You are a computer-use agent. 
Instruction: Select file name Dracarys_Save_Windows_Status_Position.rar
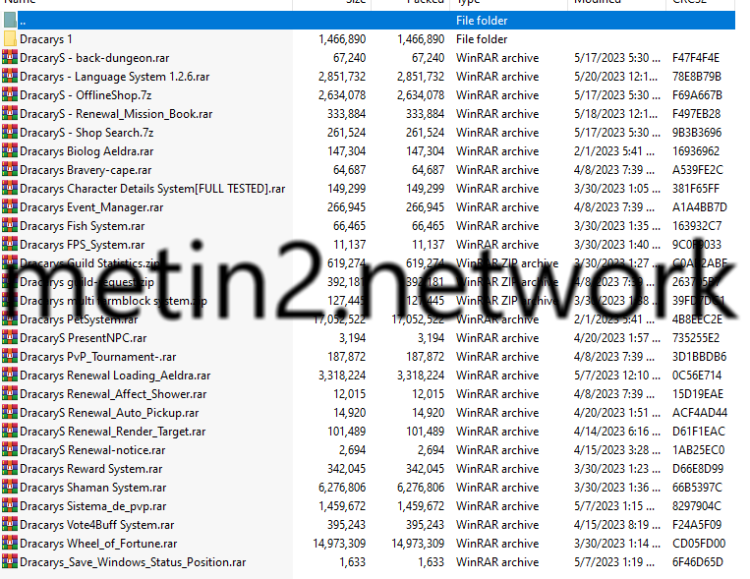tap(133, 562)
